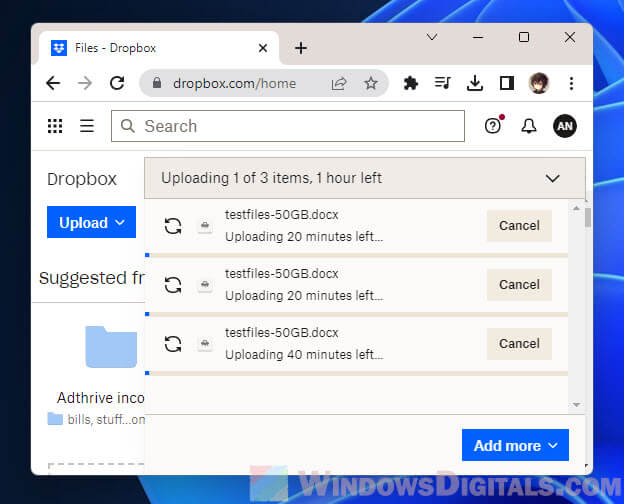Click sync icon of second upload item

(173, 285)
